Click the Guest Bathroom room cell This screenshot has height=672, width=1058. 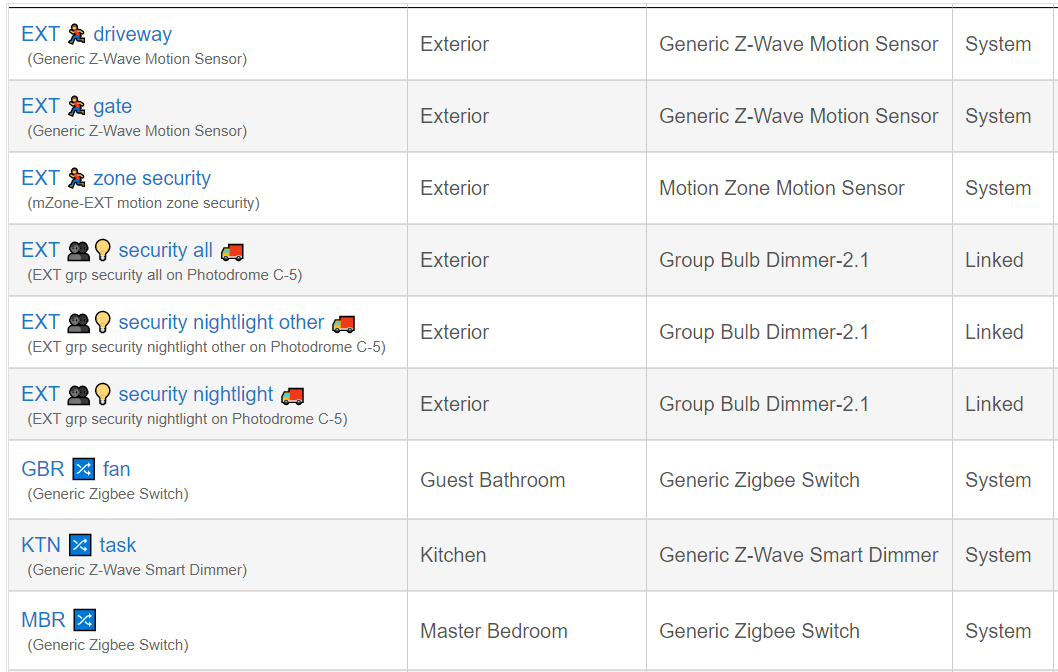[493, 480]
